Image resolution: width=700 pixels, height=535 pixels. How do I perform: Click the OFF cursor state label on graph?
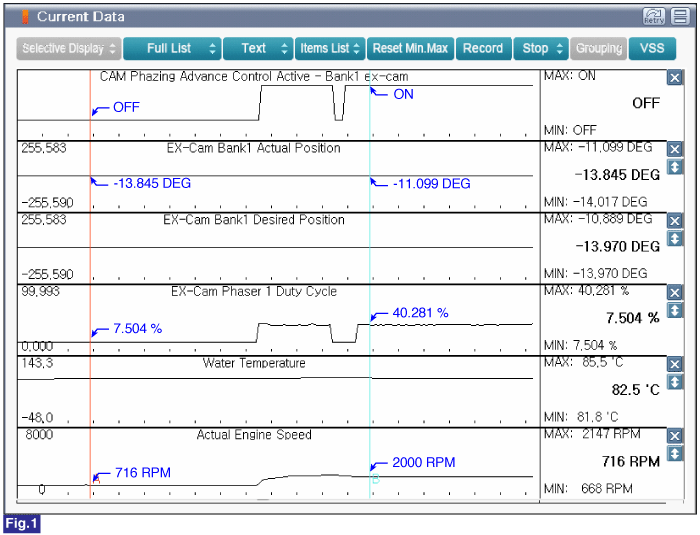(126, 107)
